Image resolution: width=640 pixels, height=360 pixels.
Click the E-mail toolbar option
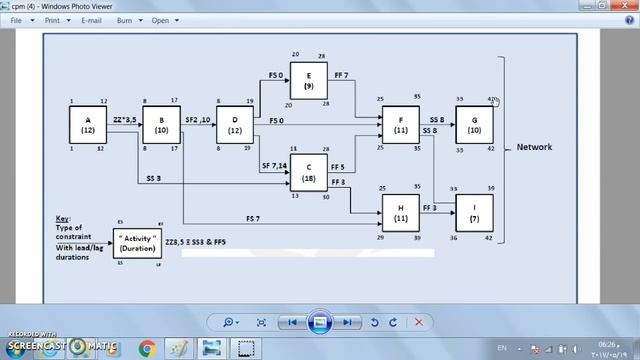tap(91, 20)
